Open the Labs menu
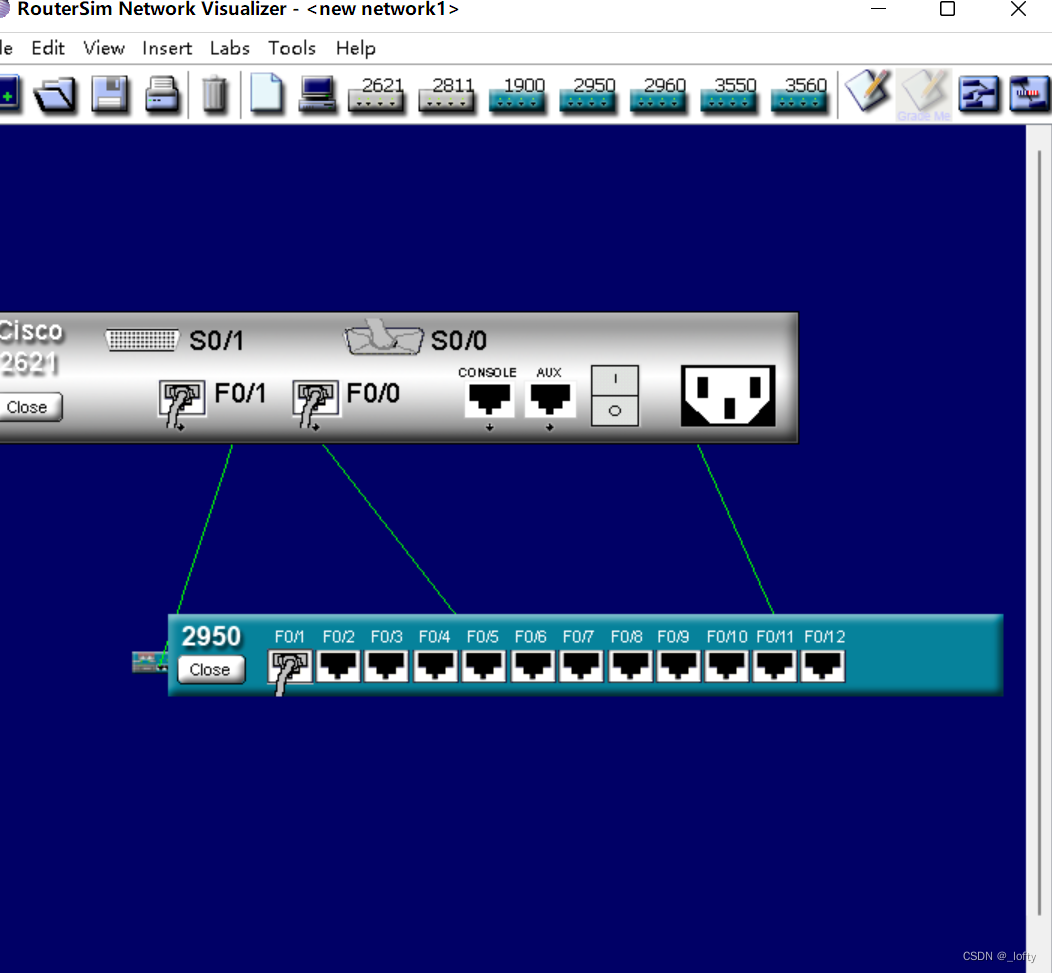This screenshot has width=1052, height=973. coord(229,48)
